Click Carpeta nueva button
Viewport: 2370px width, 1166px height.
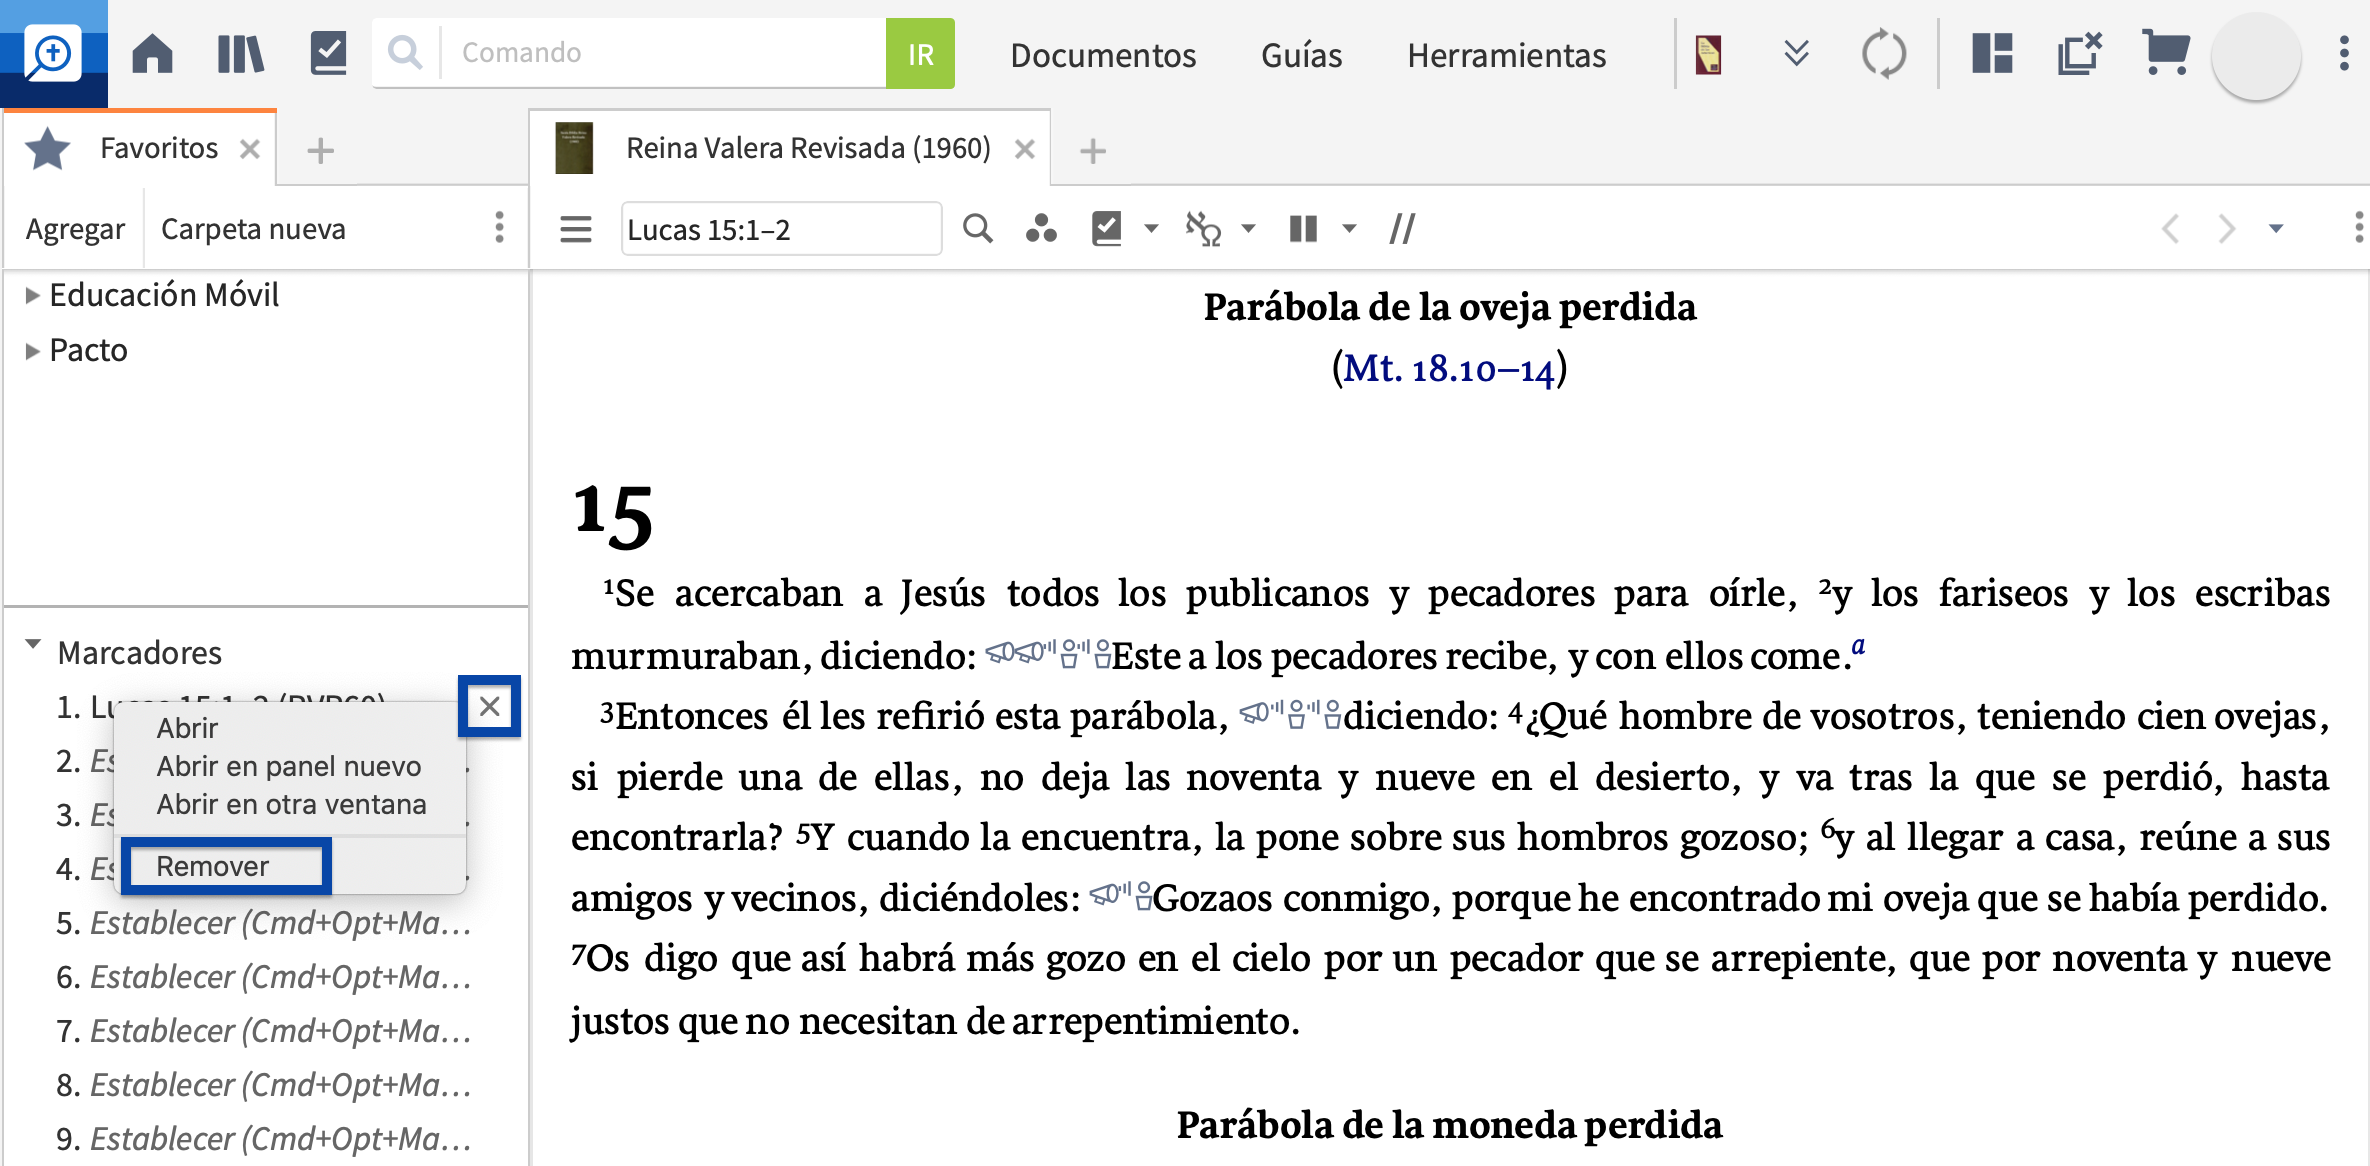(x=253, y=229)
